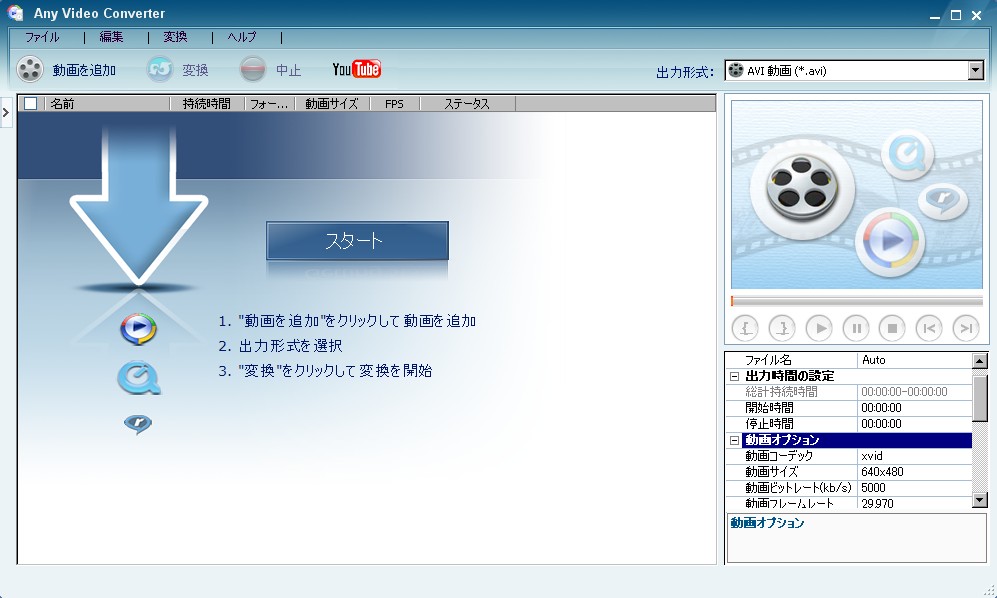Maximize the Any Video Converter window

[x=956, y=15]
